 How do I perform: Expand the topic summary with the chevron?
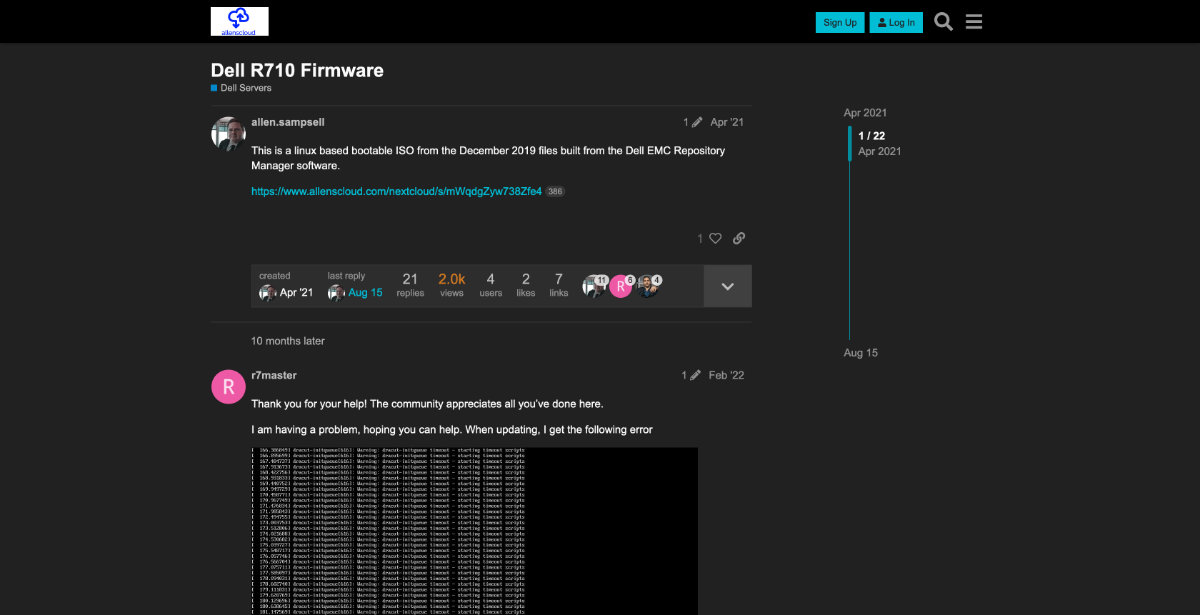tap(727, 285)
